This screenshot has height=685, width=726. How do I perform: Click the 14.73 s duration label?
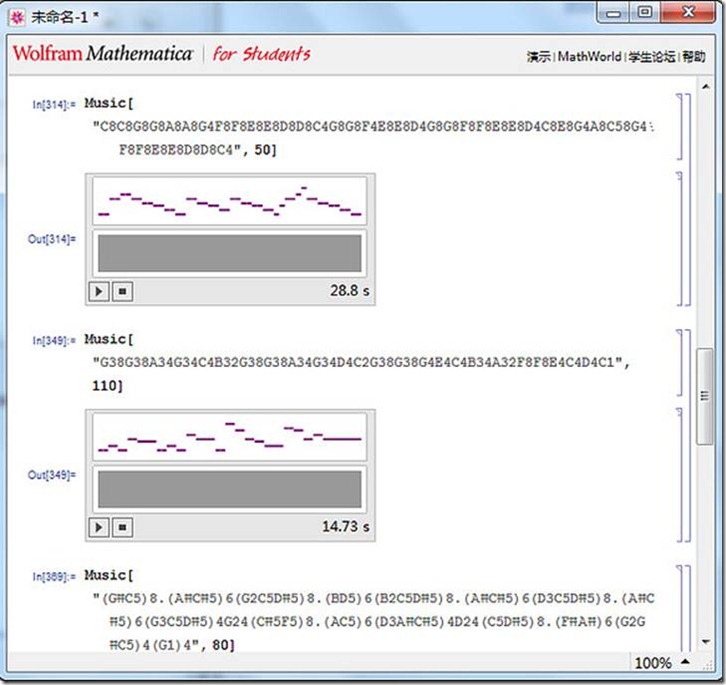point(346,527)
